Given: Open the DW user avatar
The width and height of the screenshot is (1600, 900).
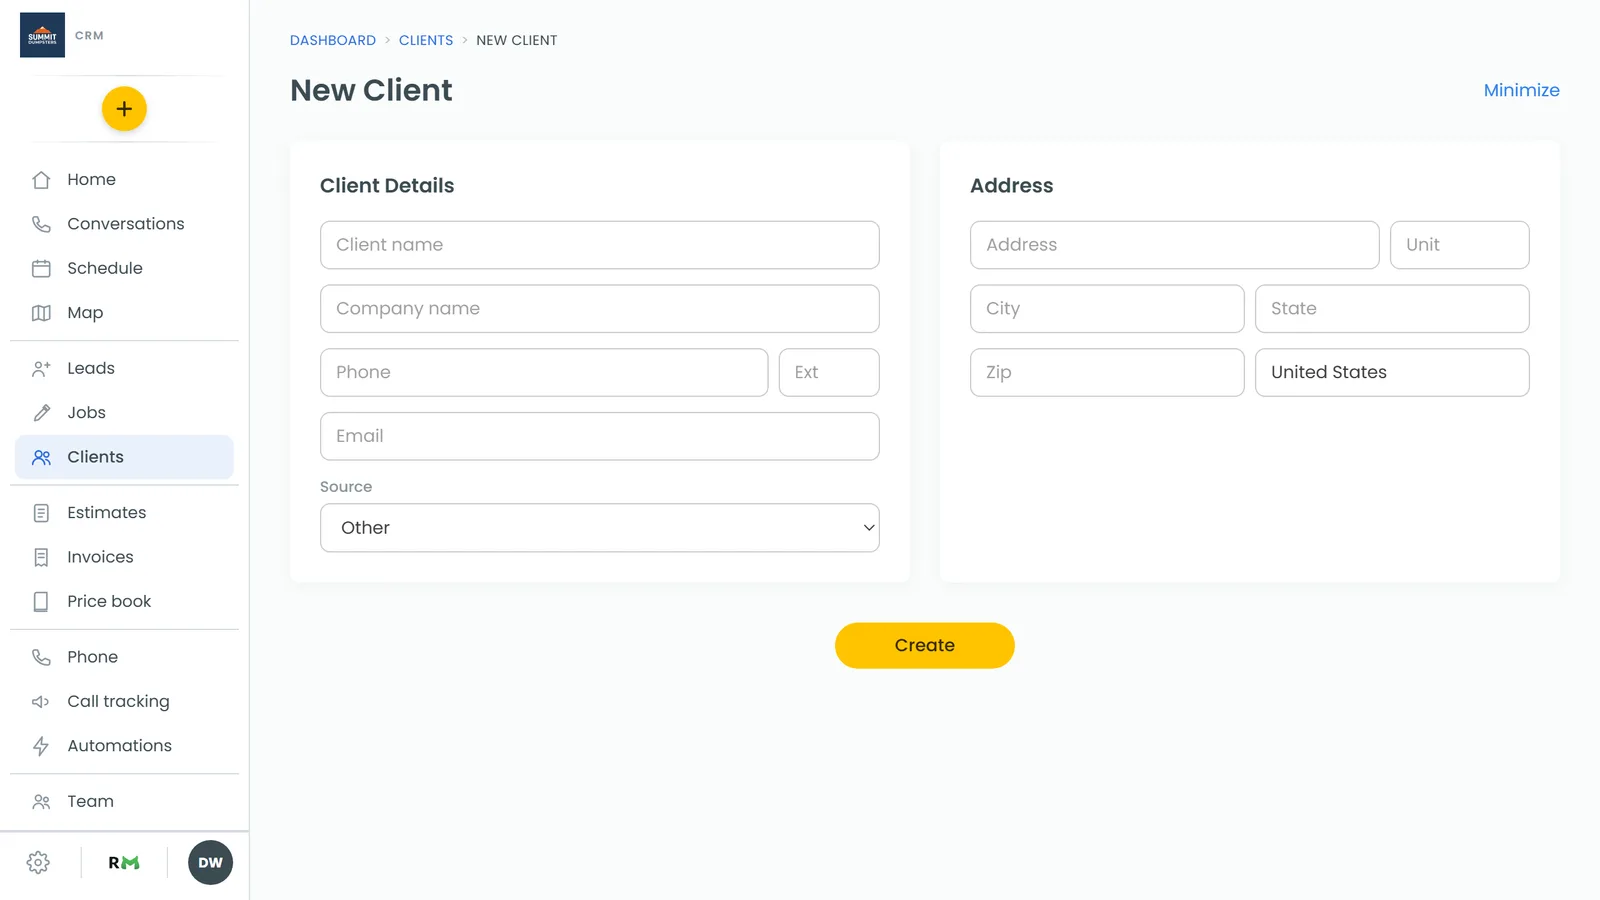Looking at the screenshot, I should (210, 863).
